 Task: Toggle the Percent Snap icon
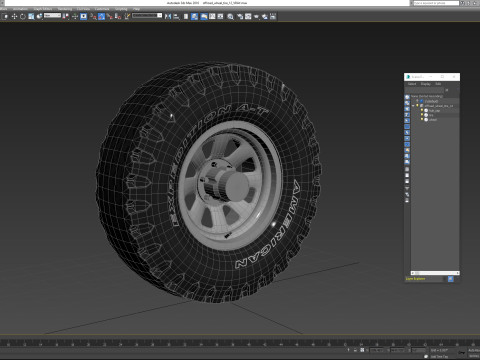click(110, 16)
